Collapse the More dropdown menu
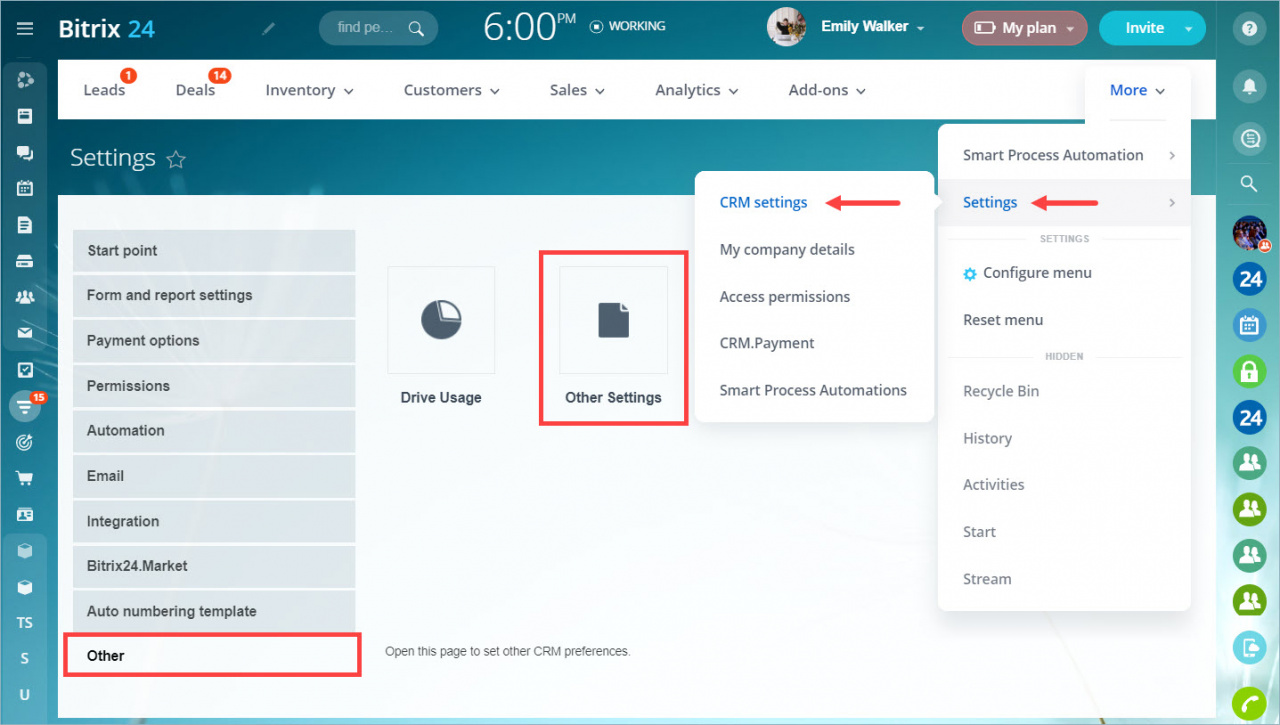 pos(1137,90)
